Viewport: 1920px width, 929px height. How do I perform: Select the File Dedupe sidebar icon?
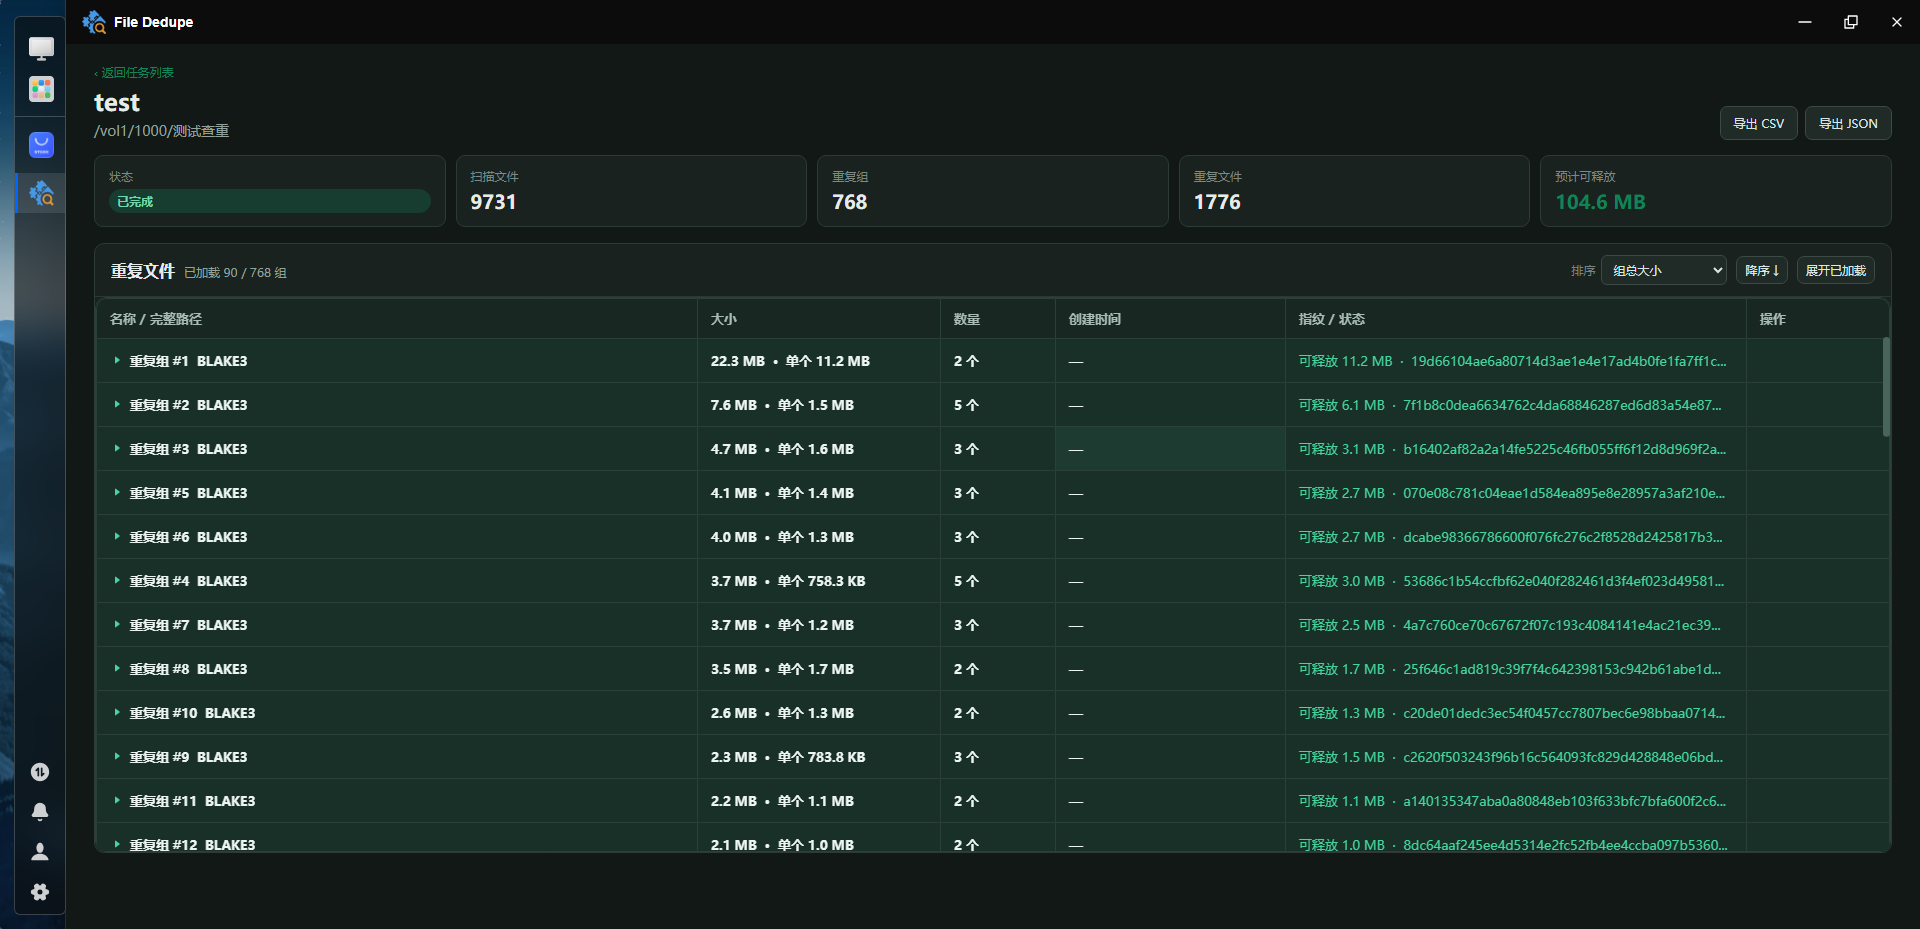[x=41, y=193]
